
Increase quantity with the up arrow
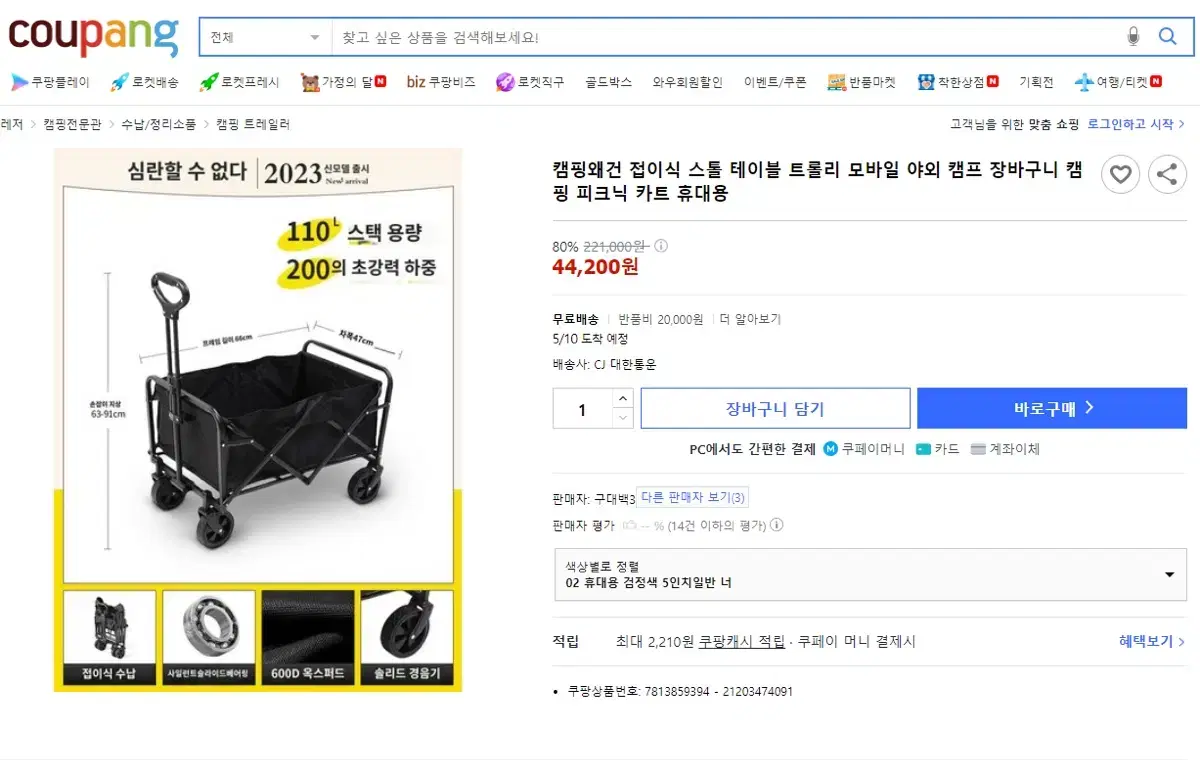pyautogui.click(x=623, y=398)
